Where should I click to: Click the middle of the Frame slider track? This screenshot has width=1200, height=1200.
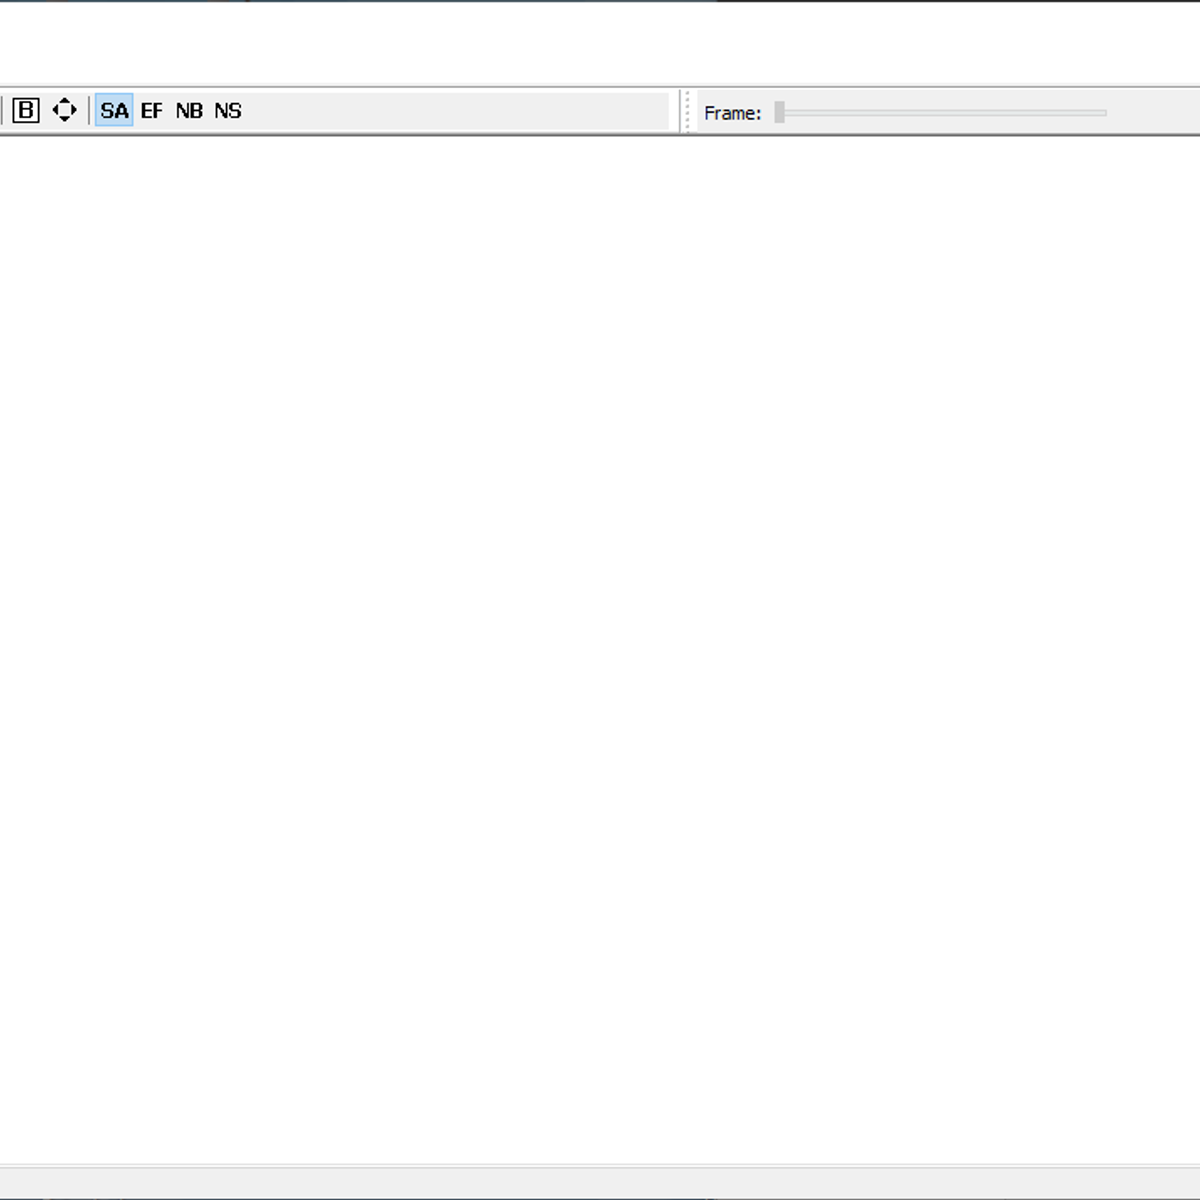tap(943, 113)
